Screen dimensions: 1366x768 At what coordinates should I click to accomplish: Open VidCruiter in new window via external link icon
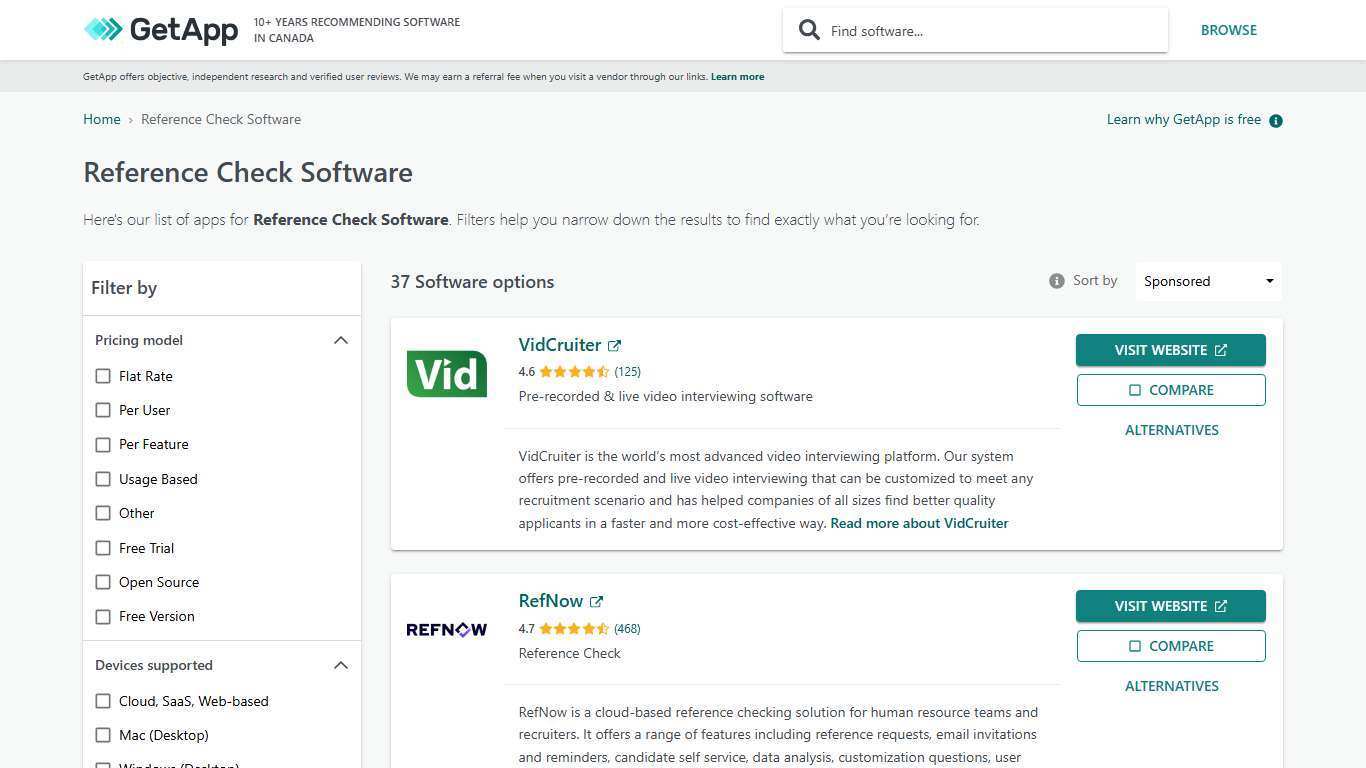(x=614, y=344)
